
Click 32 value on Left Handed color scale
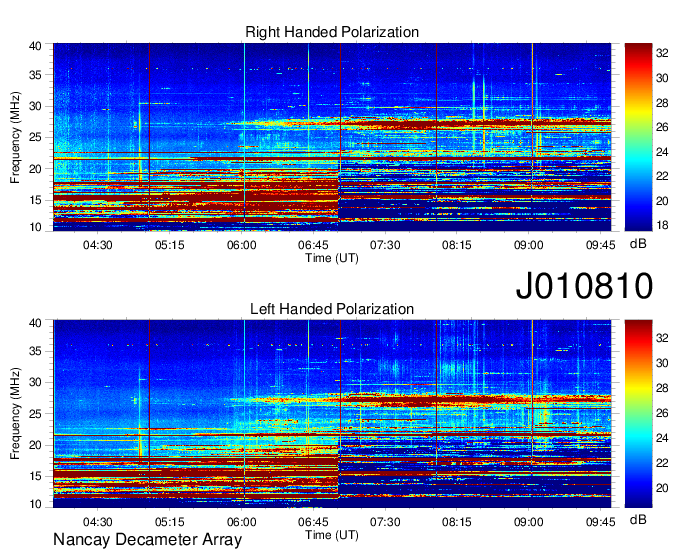662,338
